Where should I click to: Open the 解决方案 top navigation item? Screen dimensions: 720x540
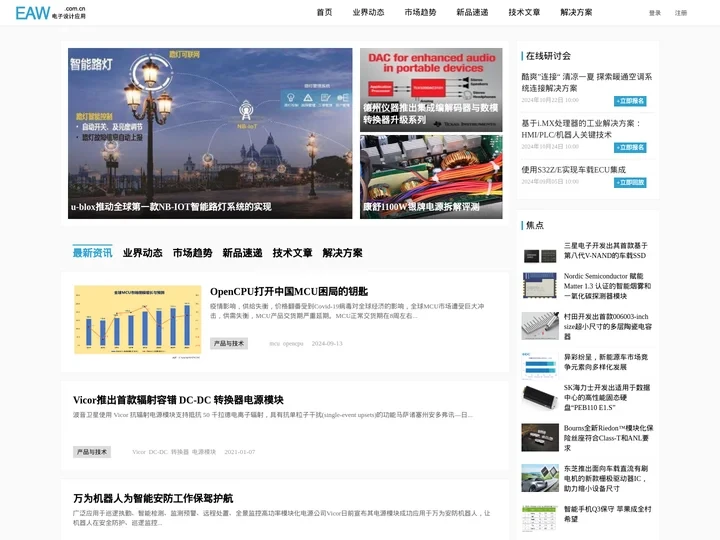576,12
